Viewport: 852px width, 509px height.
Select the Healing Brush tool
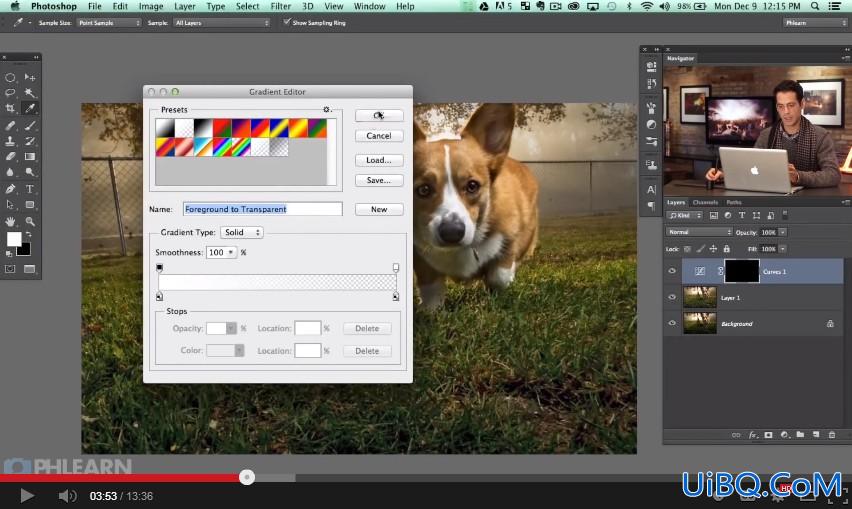click(x=10, y=125)
